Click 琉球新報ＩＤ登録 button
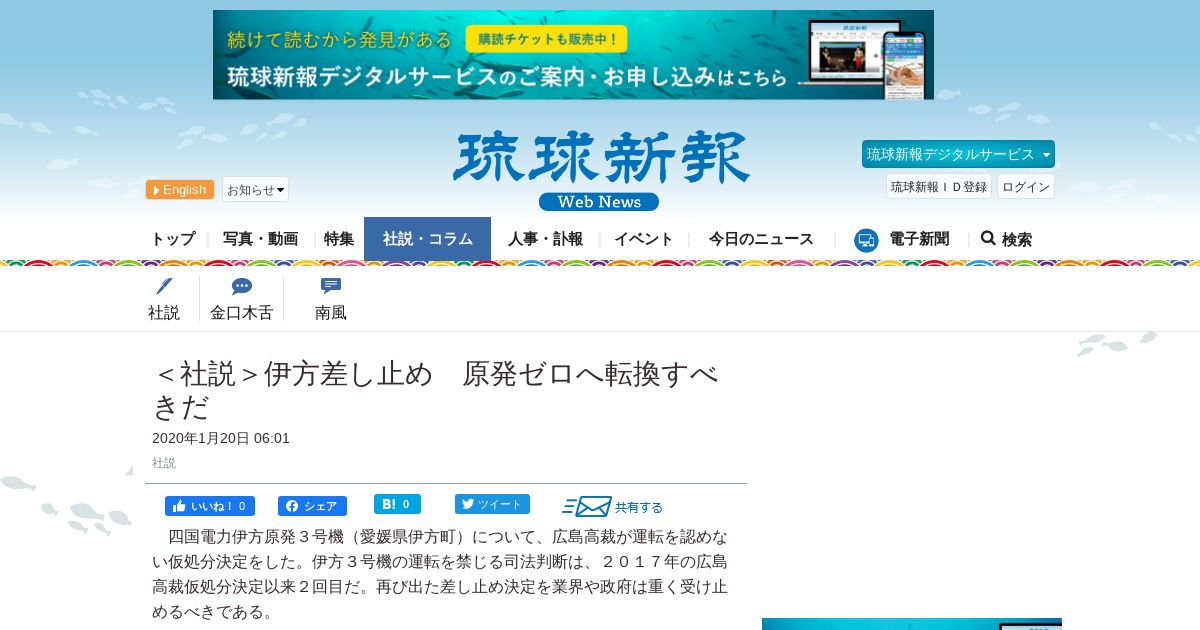The image size is (1200, 630). [939, 186]
